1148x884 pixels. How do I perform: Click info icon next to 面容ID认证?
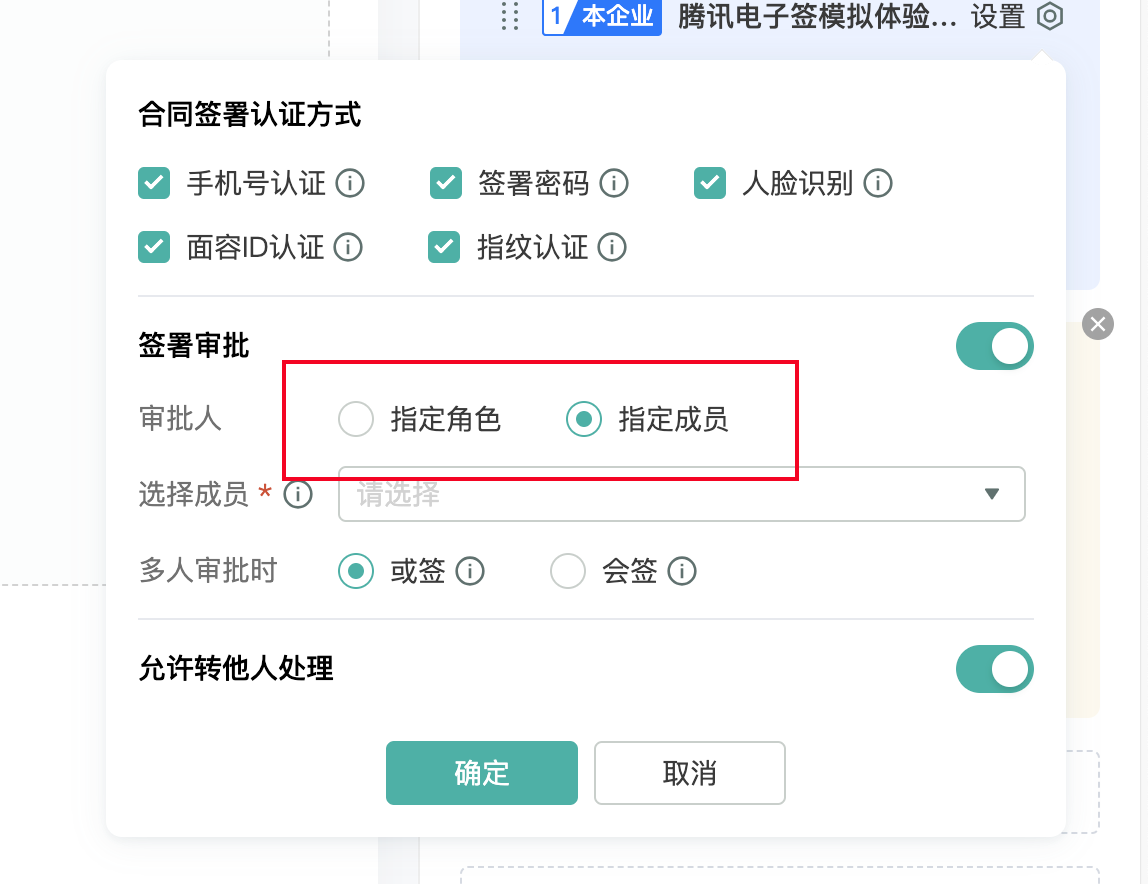click(x=348, y=248)
